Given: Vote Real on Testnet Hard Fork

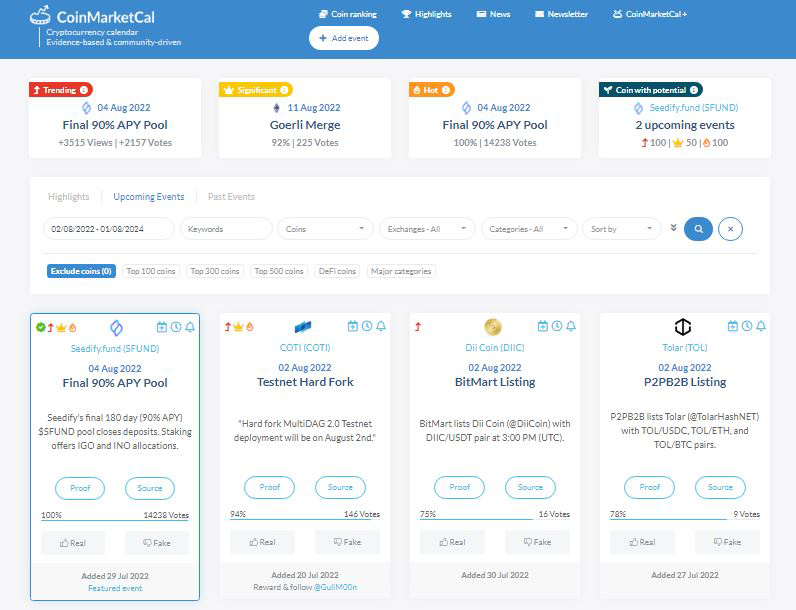Looking at the screenshot, I should coord(262,542).
